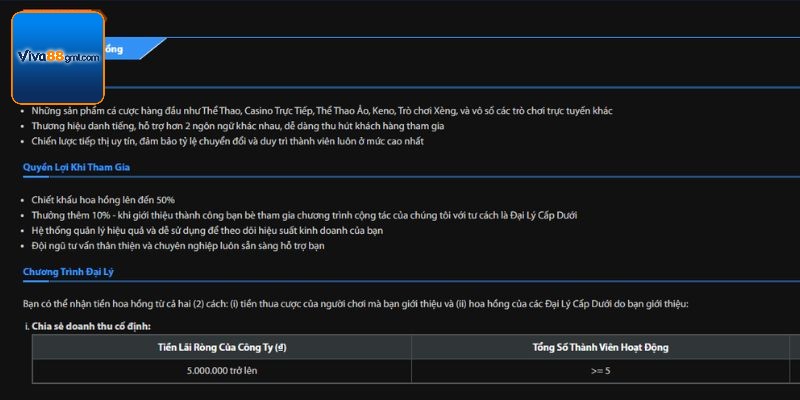Click the Chiến lược tiếp thị uy tín bullet
800x400 pixels.
[228, 141]
